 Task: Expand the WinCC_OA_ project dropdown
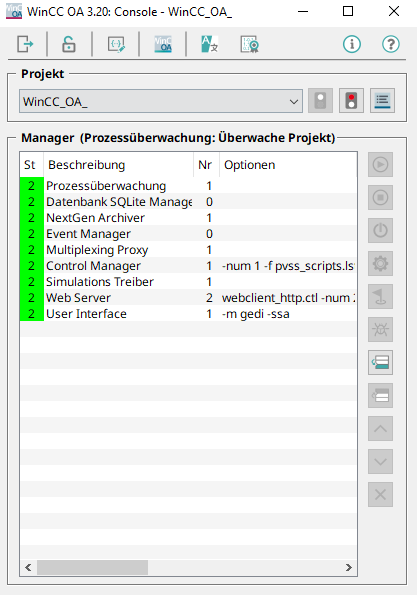point(161,101)
